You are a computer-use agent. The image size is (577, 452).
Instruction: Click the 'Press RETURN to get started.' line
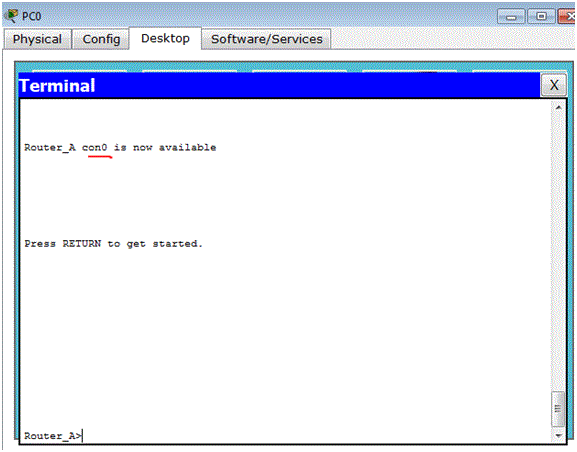[x=113, y=244]
